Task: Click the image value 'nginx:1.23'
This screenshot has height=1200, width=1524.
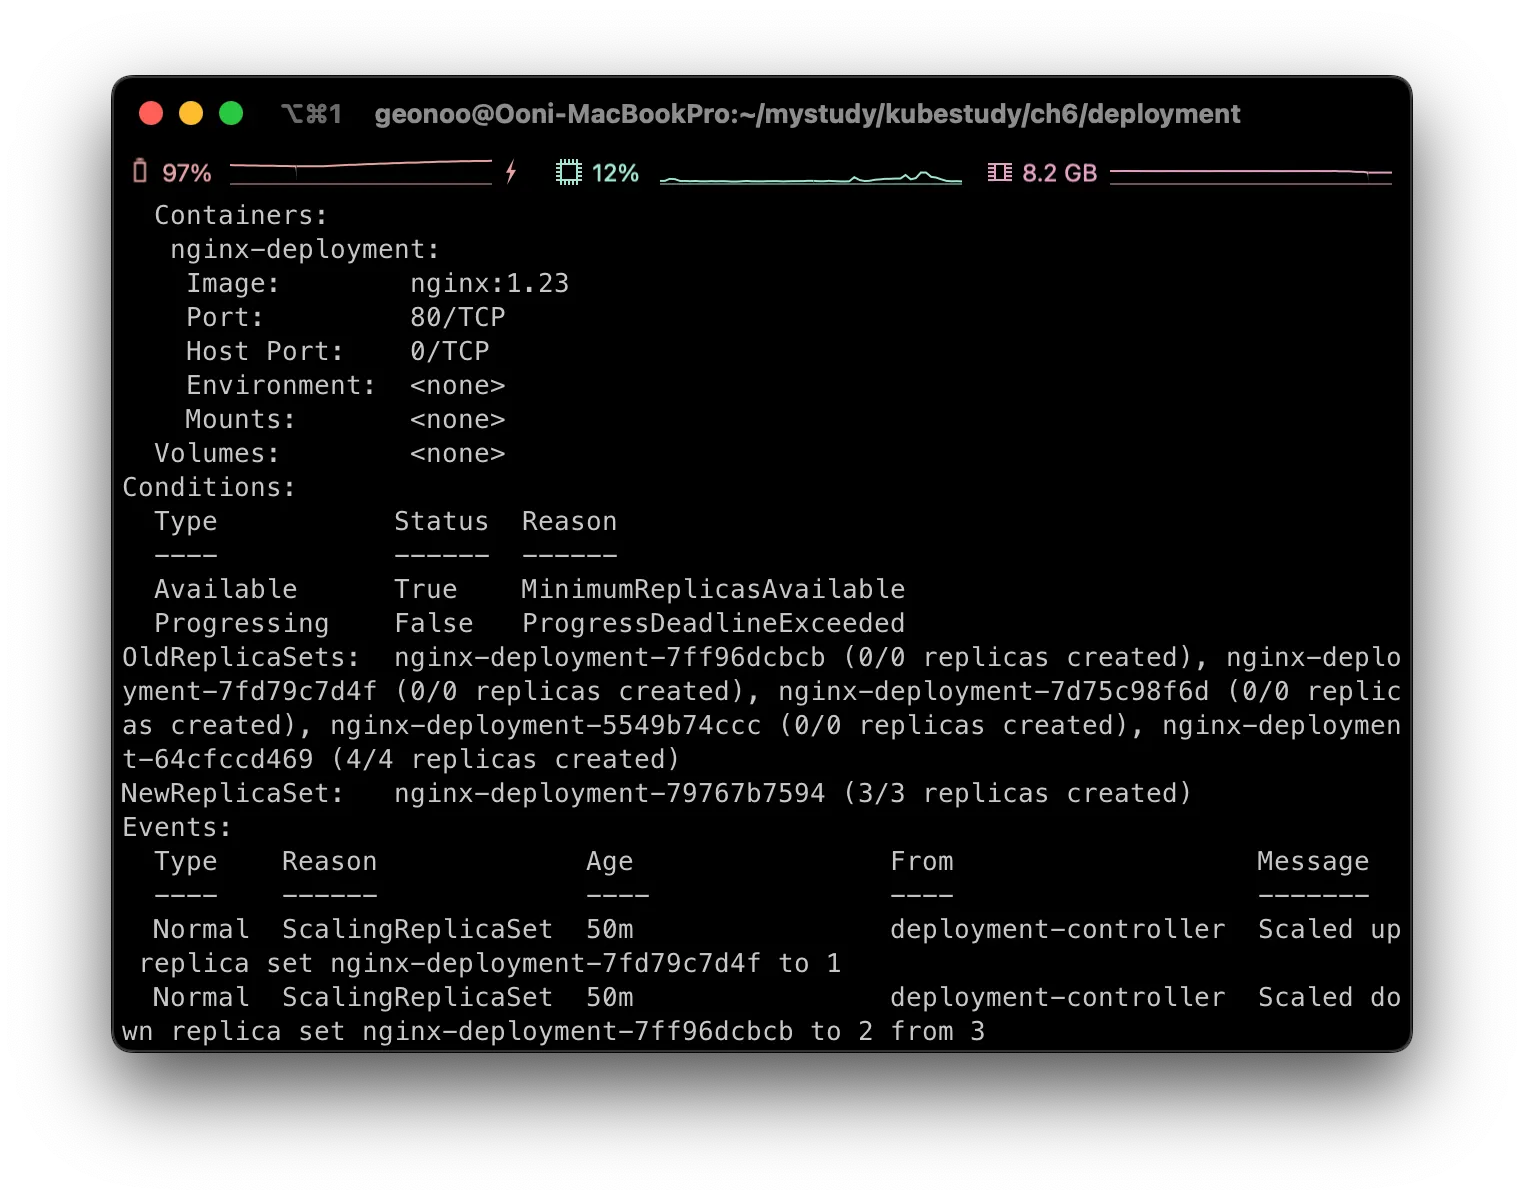Action: pos(489,283)
